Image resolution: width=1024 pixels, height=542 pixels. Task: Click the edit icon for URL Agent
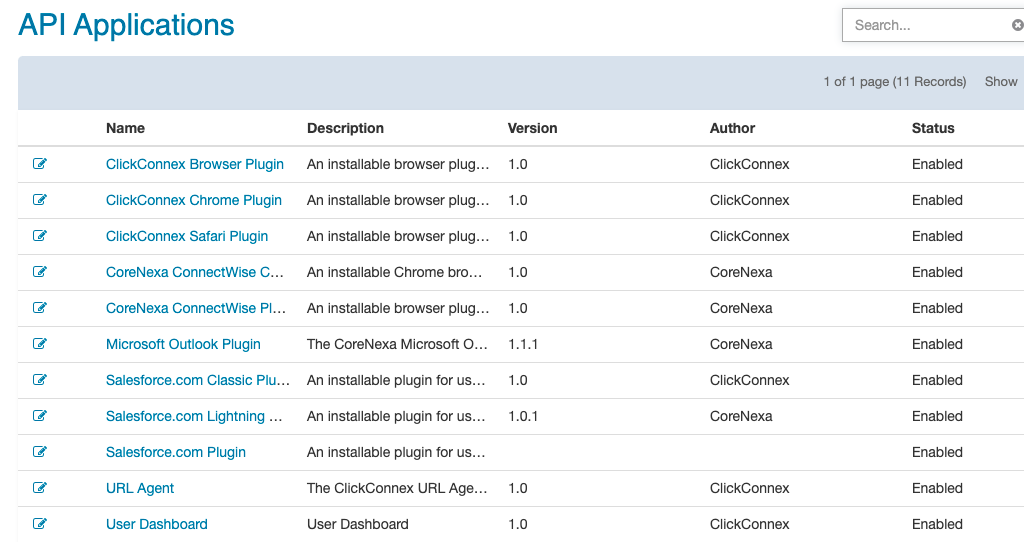point(40,487)
